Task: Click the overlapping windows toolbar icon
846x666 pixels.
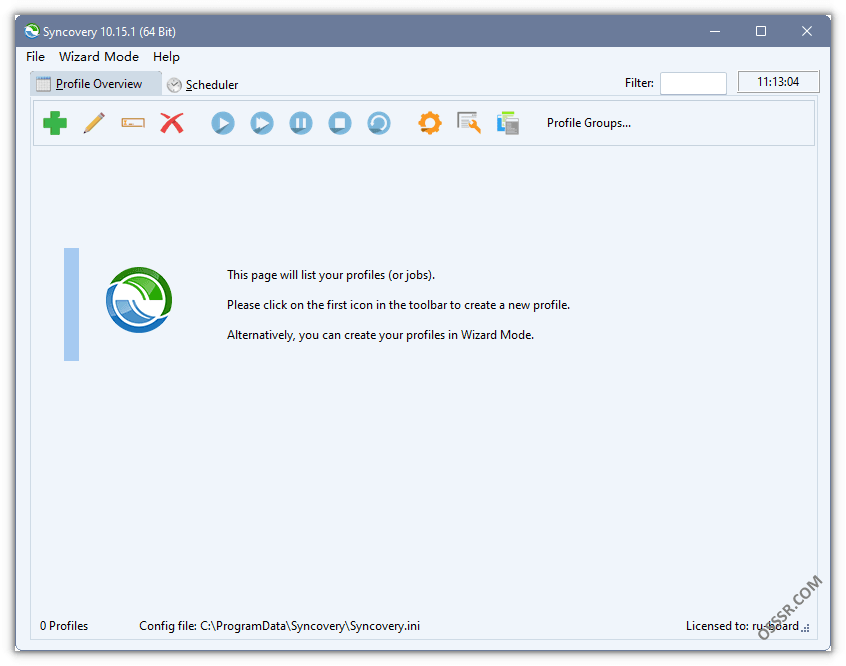Action: [508, 123]
